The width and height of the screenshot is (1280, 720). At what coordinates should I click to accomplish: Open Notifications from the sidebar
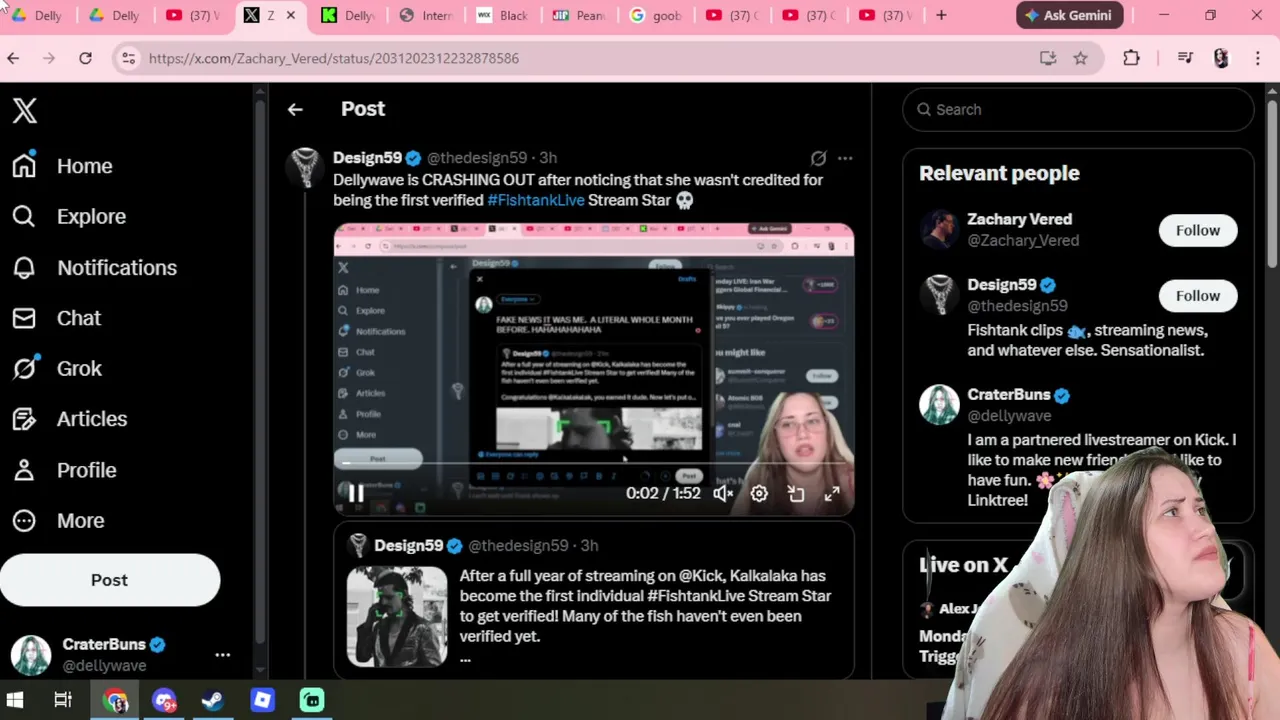pyautogui.click(x=94, y=268)
